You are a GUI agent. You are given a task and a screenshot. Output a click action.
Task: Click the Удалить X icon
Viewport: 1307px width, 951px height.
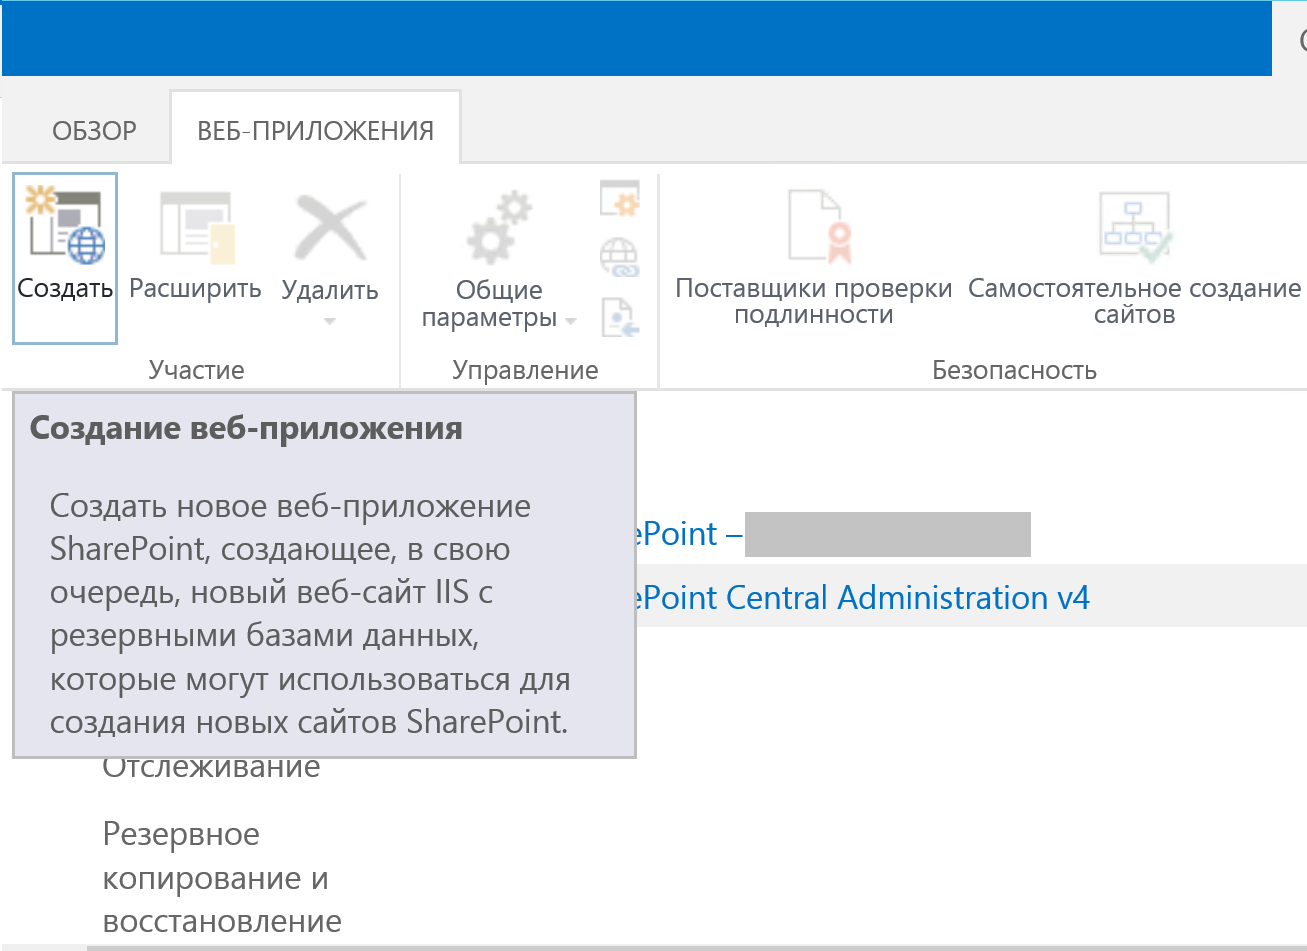[x=329, y=227]
